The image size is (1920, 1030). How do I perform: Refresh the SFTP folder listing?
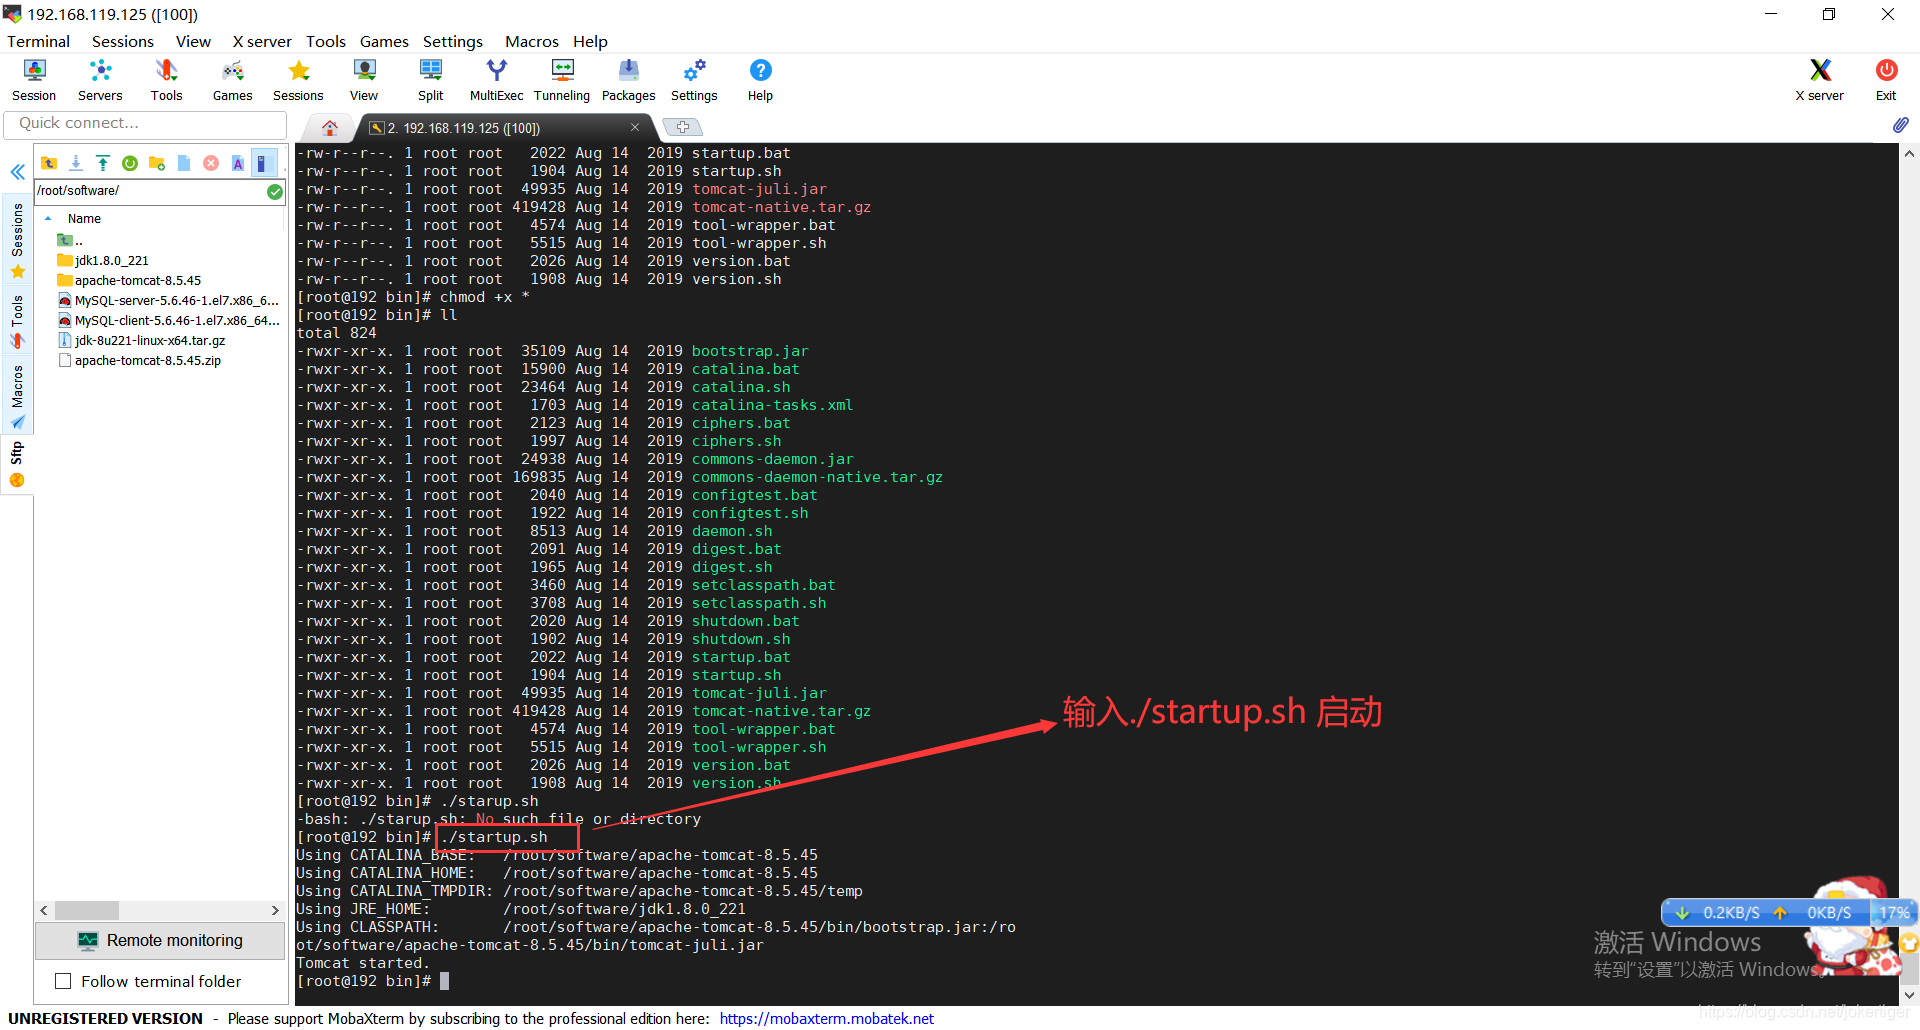point(130,163)
